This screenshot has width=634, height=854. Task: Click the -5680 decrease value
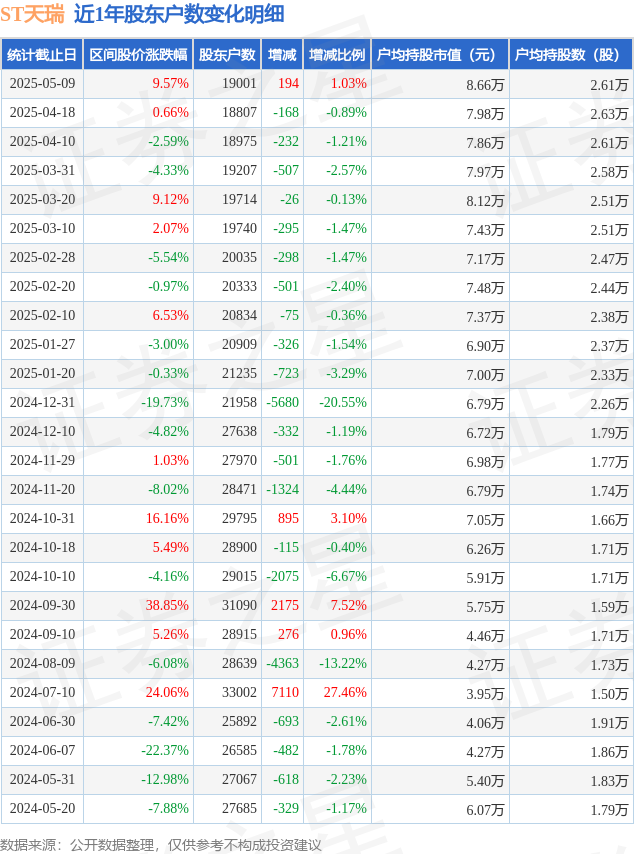point(282,402)
